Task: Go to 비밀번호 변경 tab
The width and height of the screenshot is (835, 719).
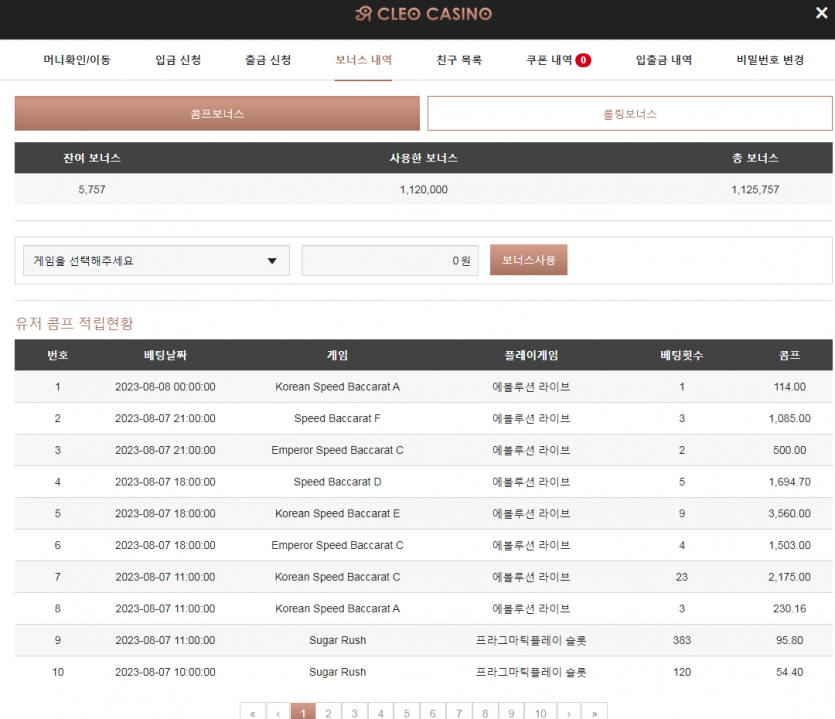Action: (x=770, y=60)
